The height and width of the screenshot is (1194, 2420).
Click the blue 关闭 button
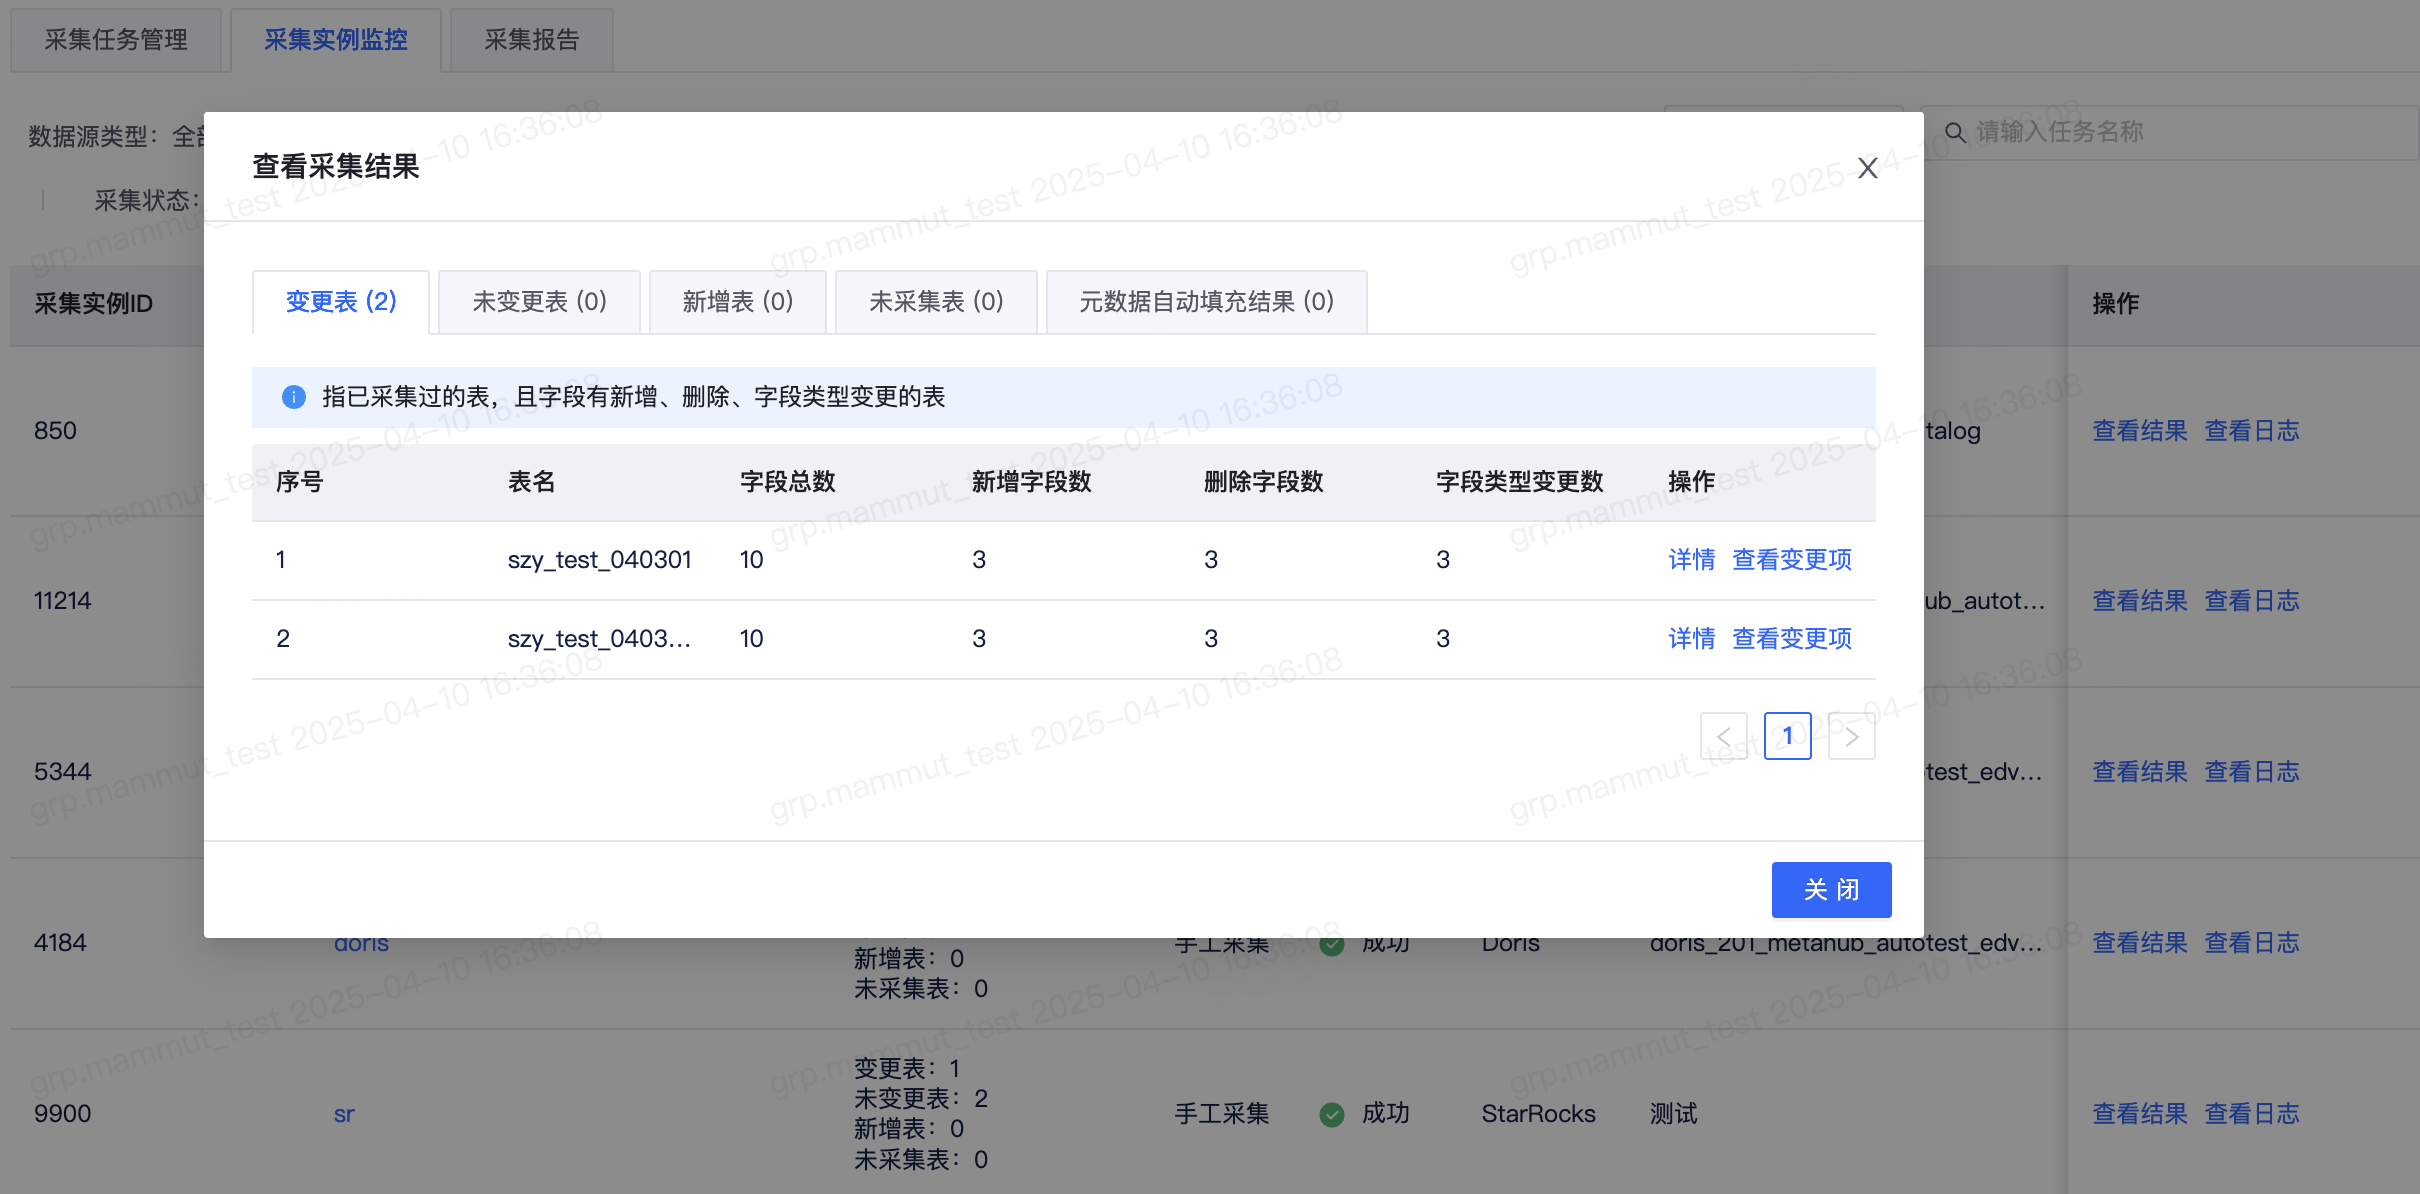pyautogui.click(x=1831, y=890)
